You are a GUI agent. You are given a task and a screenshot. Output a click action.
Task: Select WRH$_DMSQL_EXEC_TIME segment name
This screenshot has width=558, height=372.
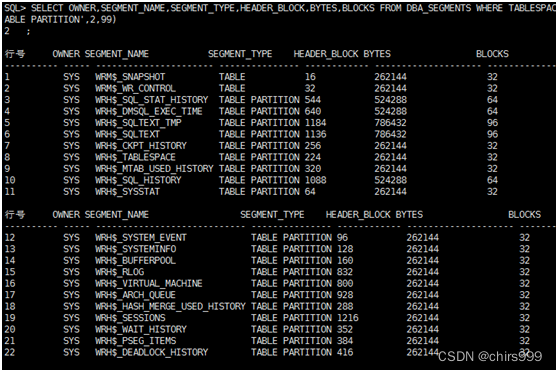[148, 111]
